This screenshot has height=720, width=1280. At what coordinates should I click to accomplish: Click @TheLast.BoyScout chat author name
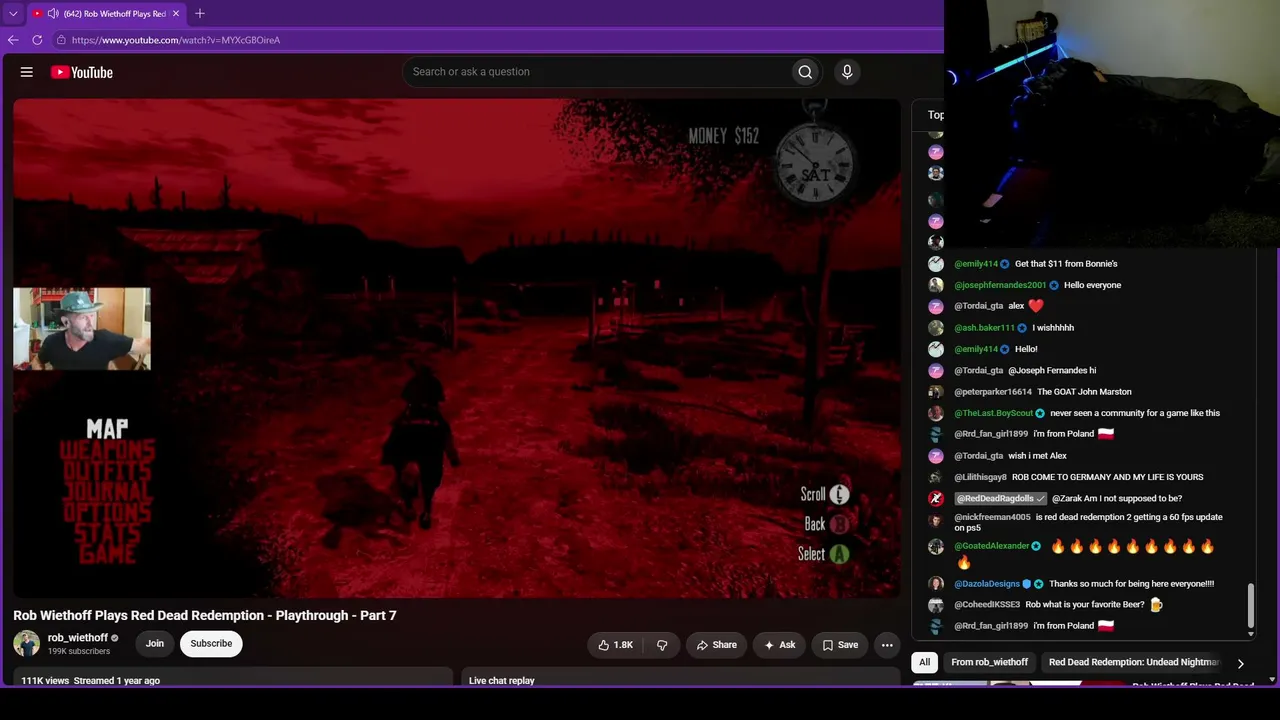[993, 413]
